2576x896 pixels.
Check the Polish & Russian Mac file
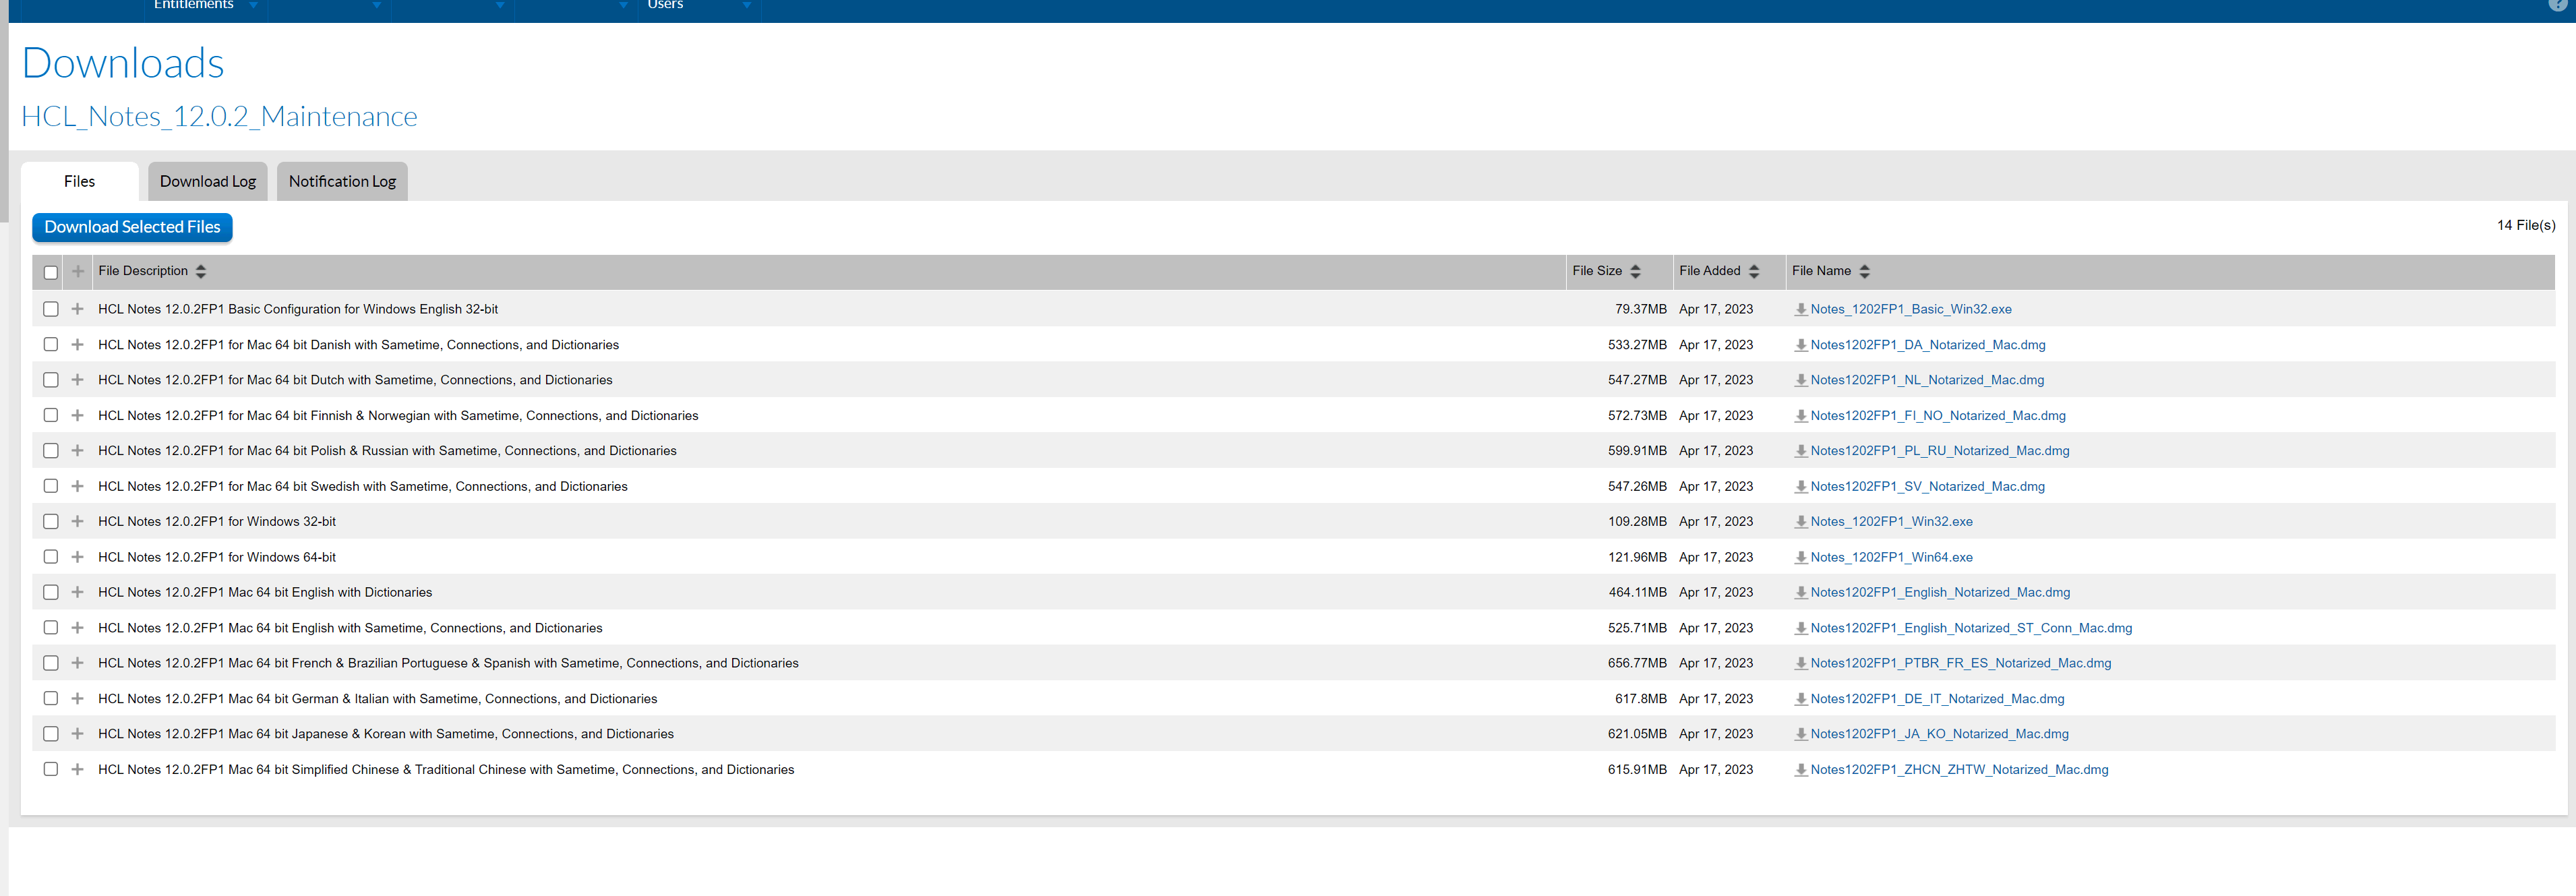tap(51, 451)
